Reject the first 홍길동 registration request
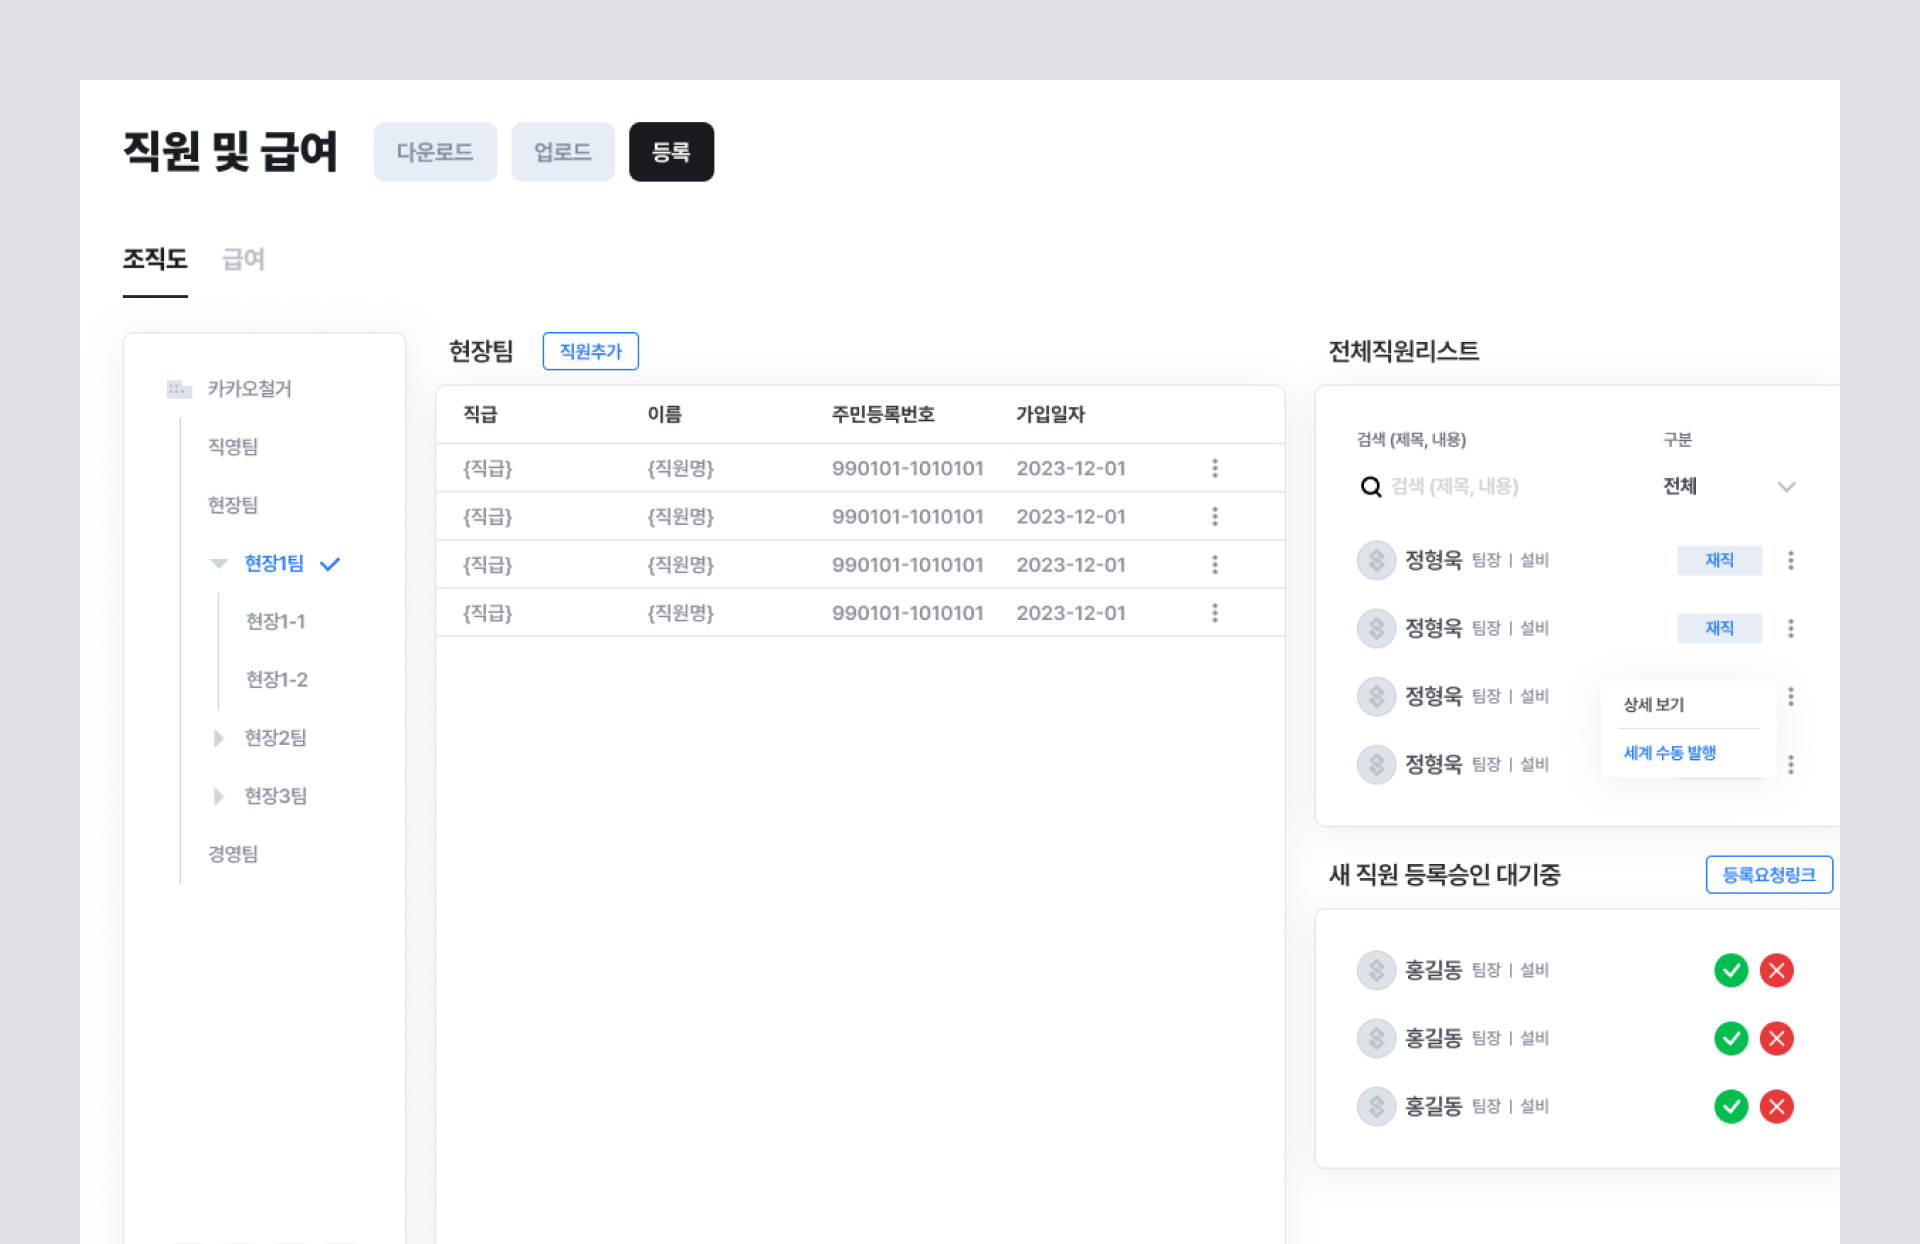This screenshot has width=1920, height=1244. [1776, 970]
